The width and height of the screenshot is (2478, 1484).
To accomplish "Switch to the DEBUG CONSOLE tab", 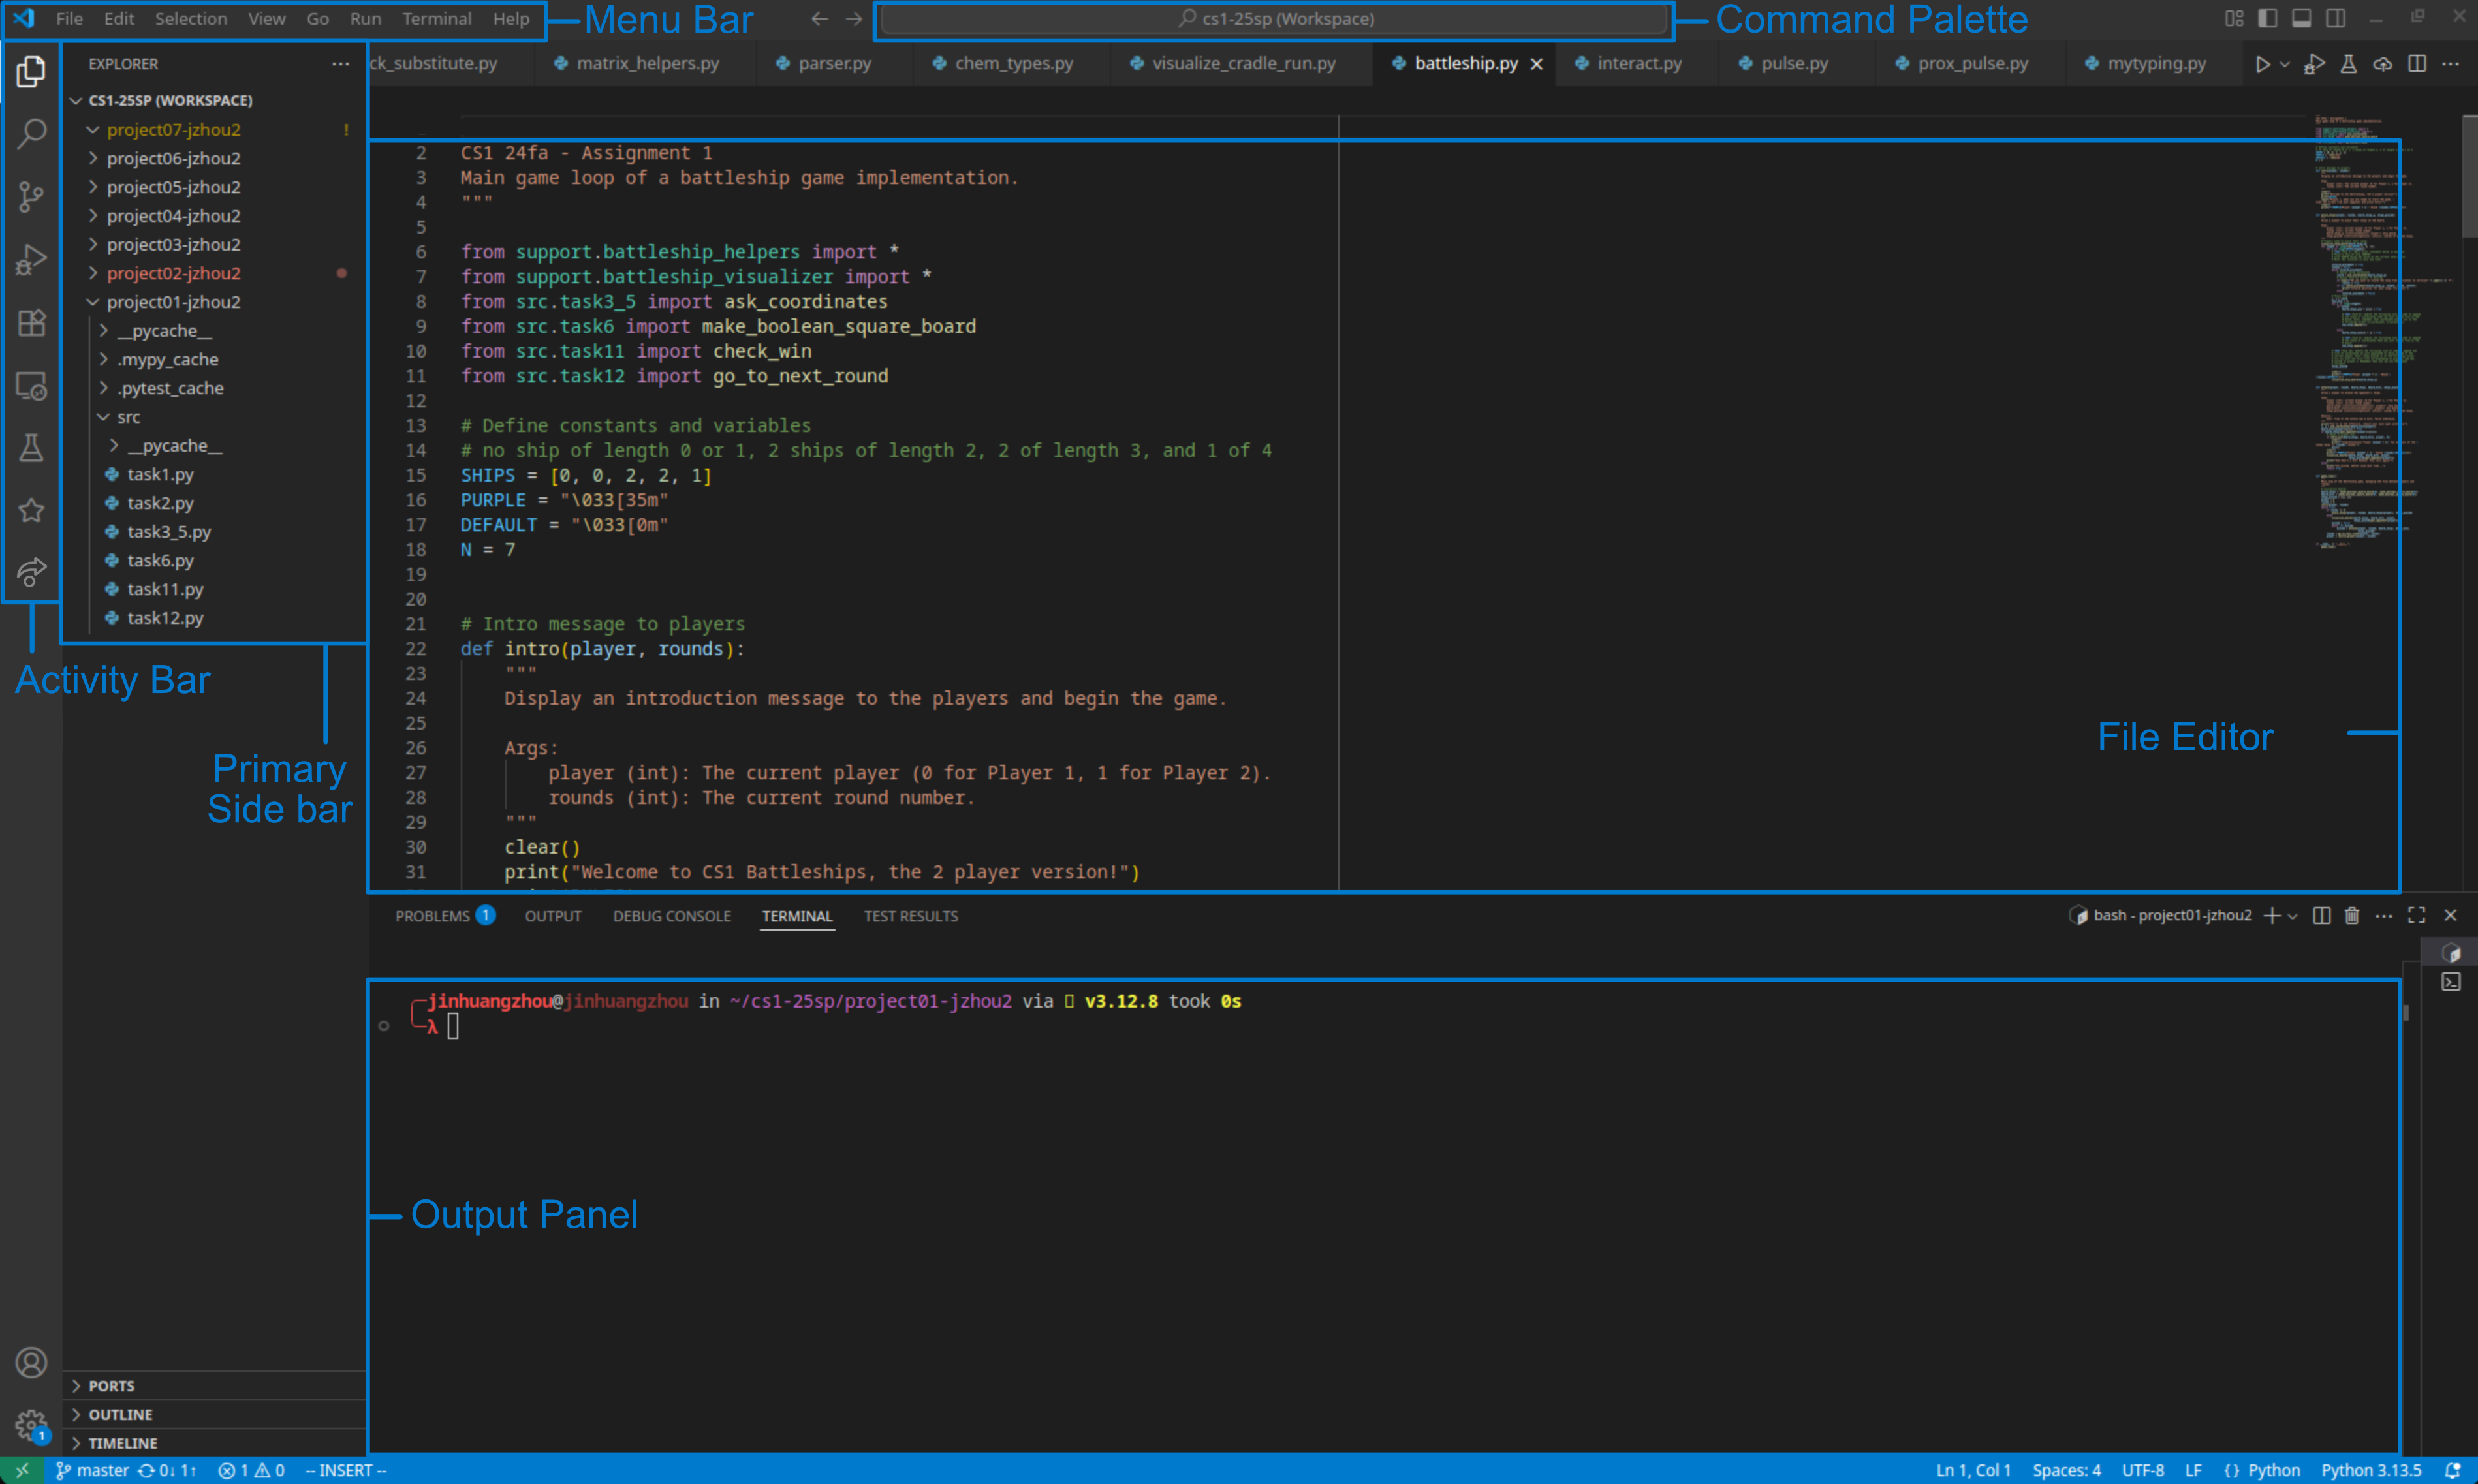I will (x=671, y=916).
